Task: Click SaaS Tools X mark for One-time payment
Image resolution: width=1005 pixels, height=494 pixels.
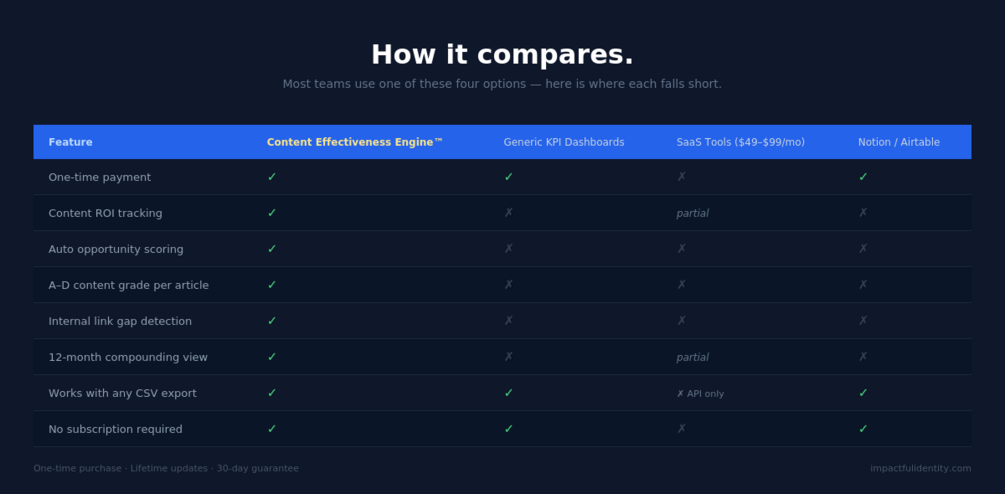Action: click(x=681, y=177)
